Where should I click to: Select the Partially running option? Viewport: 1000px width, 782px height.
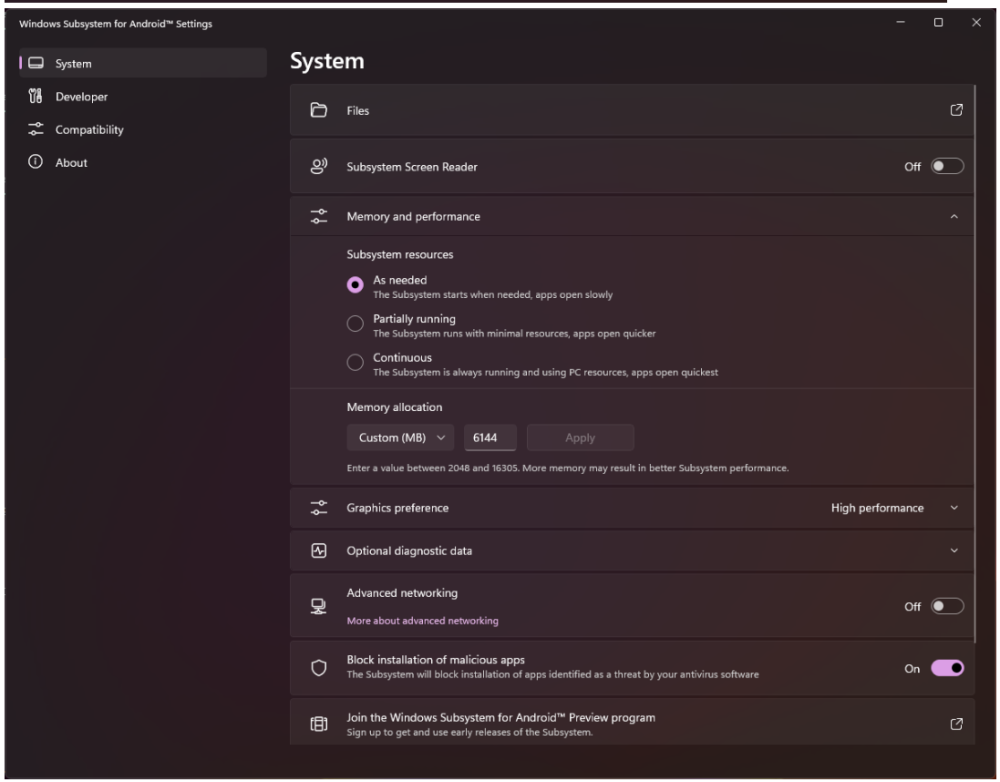(355, 323)
